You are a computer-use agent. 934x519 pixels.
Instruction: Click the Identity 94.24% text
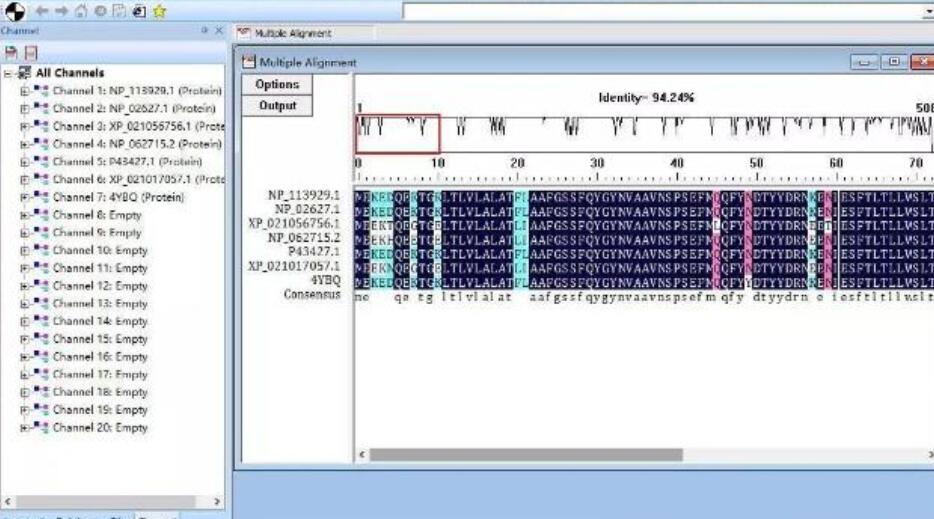(x=646, y=98)
